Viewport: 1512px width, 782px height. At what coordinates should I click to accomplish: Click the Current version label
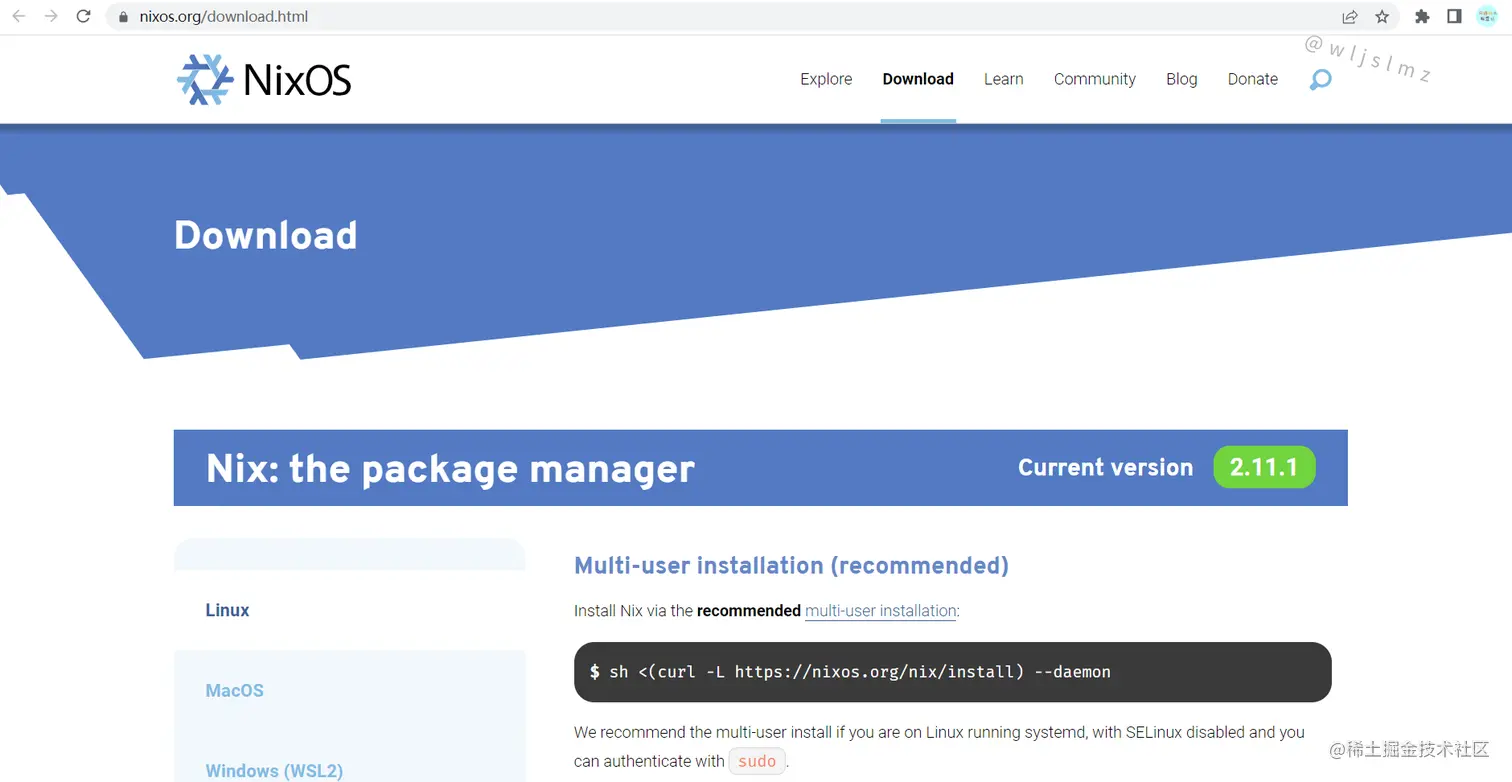[1105, 467]
